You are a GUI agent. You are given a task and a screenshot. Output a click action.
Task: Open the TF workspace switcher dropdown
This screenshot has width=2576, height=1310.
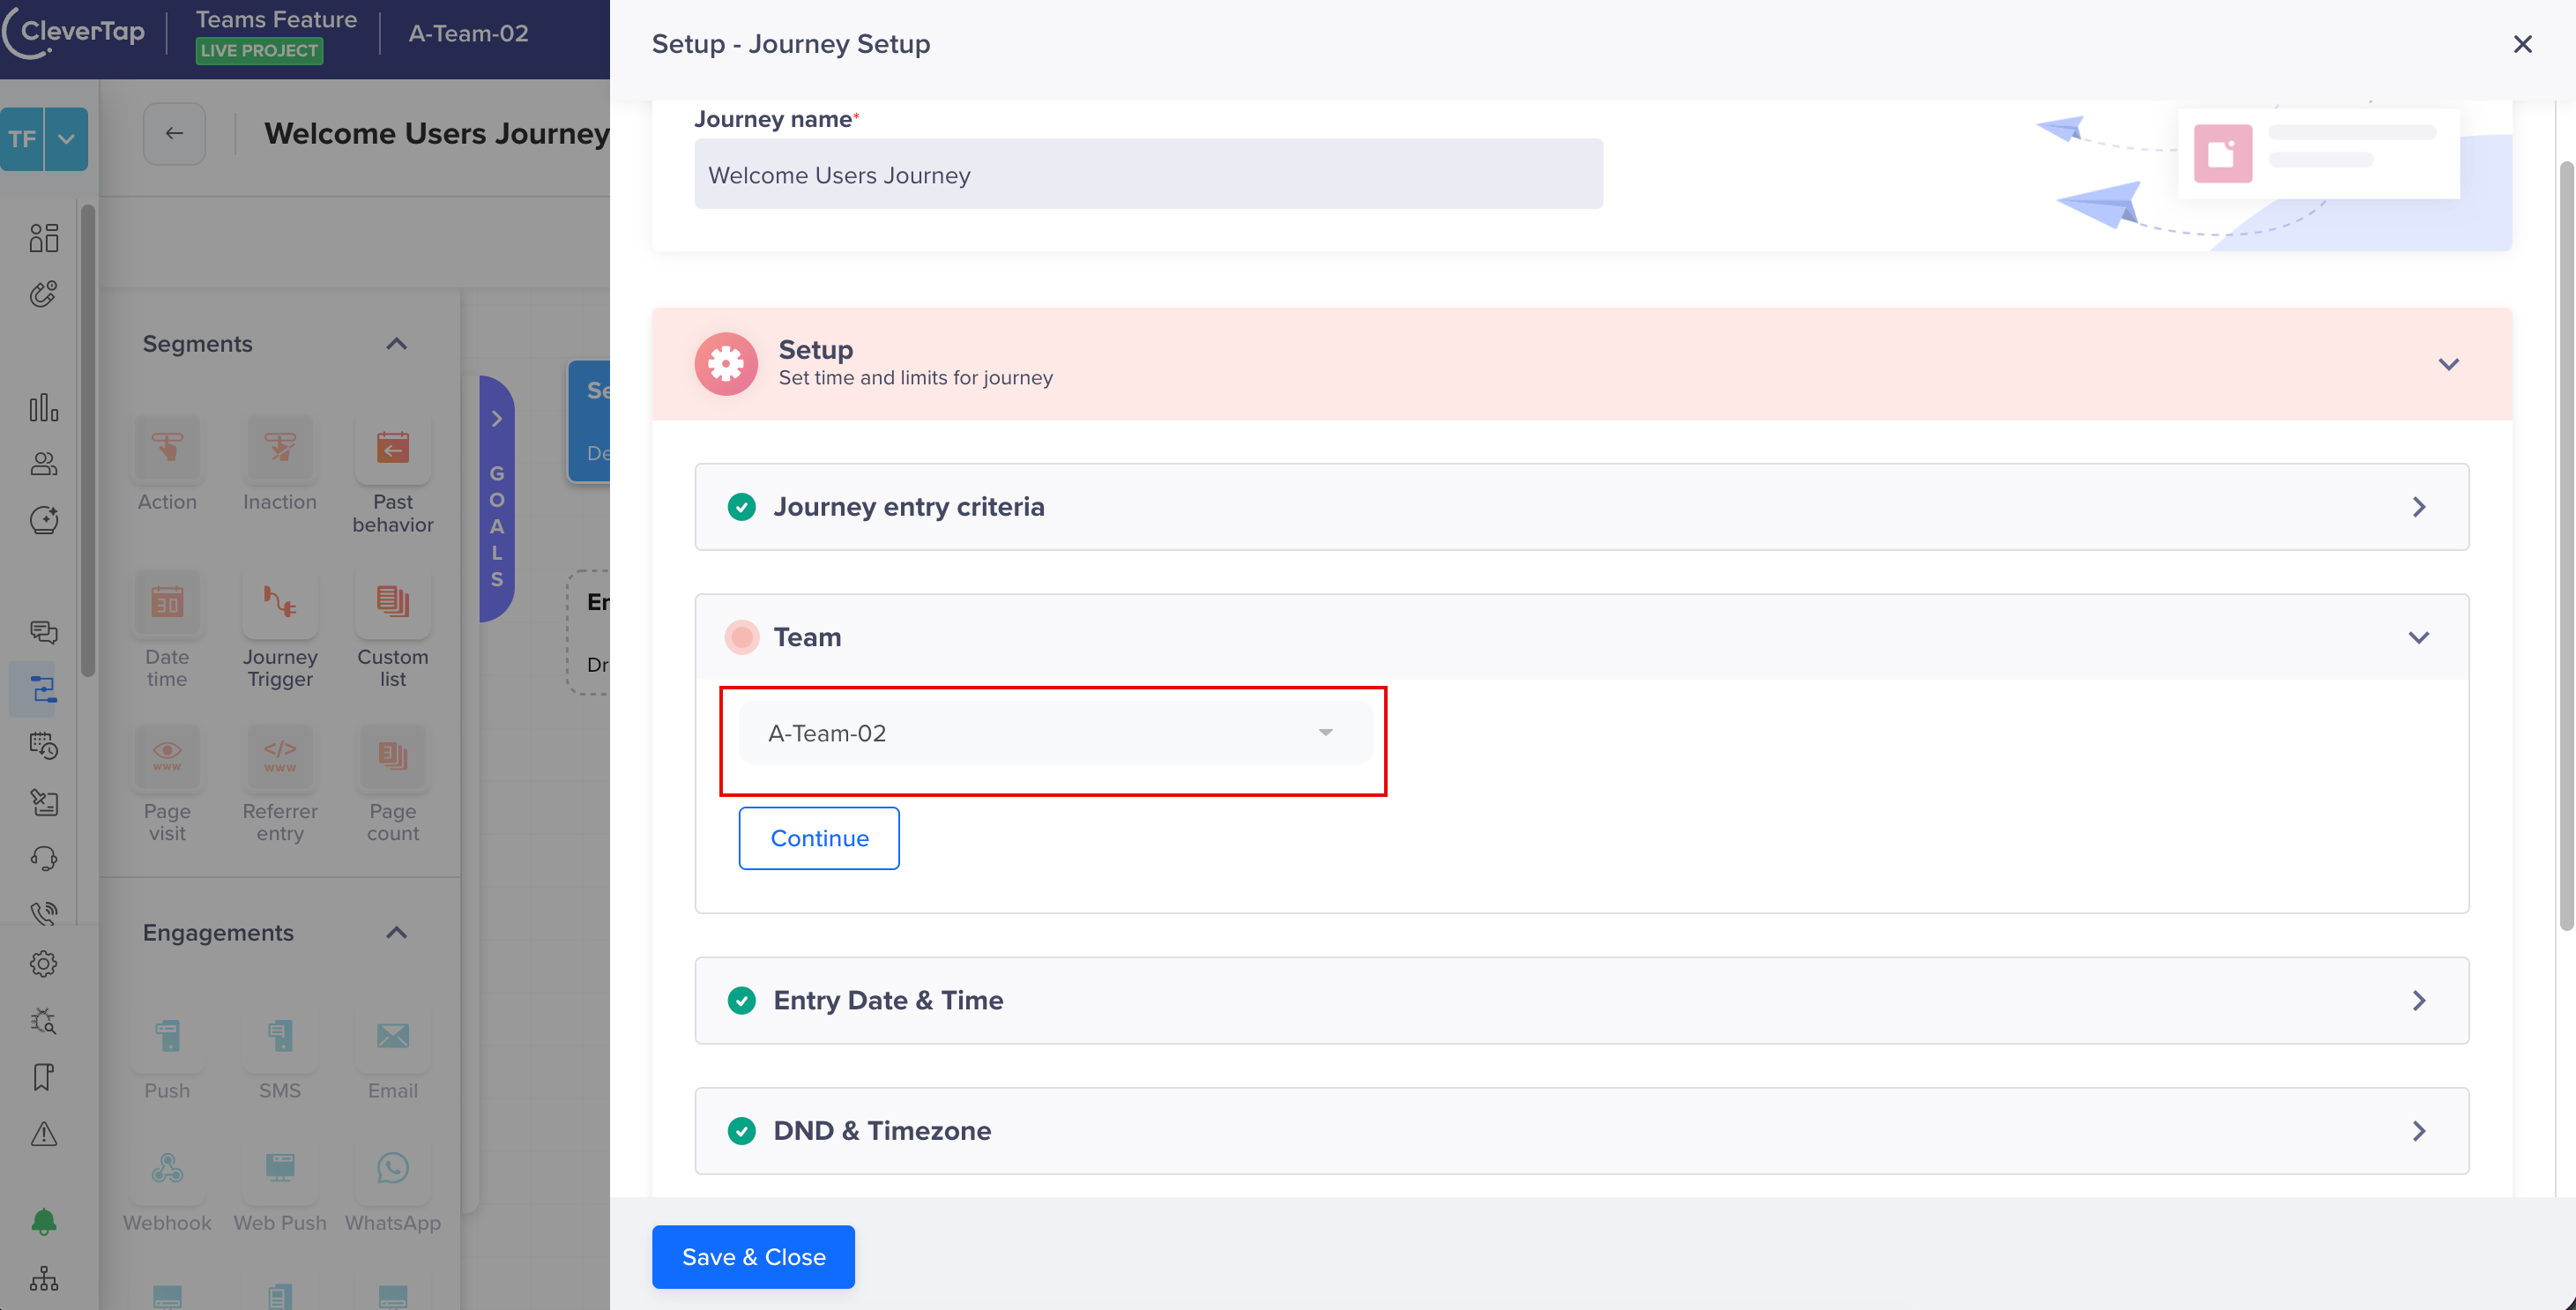[64, 138]
